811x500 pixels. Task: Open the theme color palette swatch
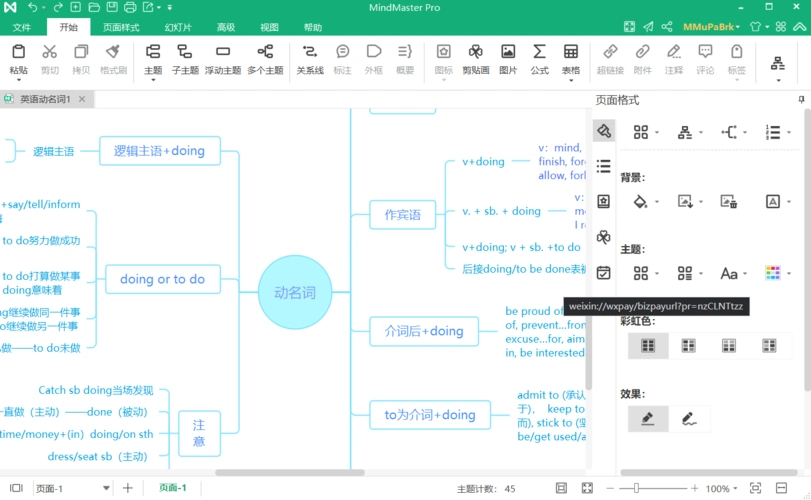coord(772,273)
